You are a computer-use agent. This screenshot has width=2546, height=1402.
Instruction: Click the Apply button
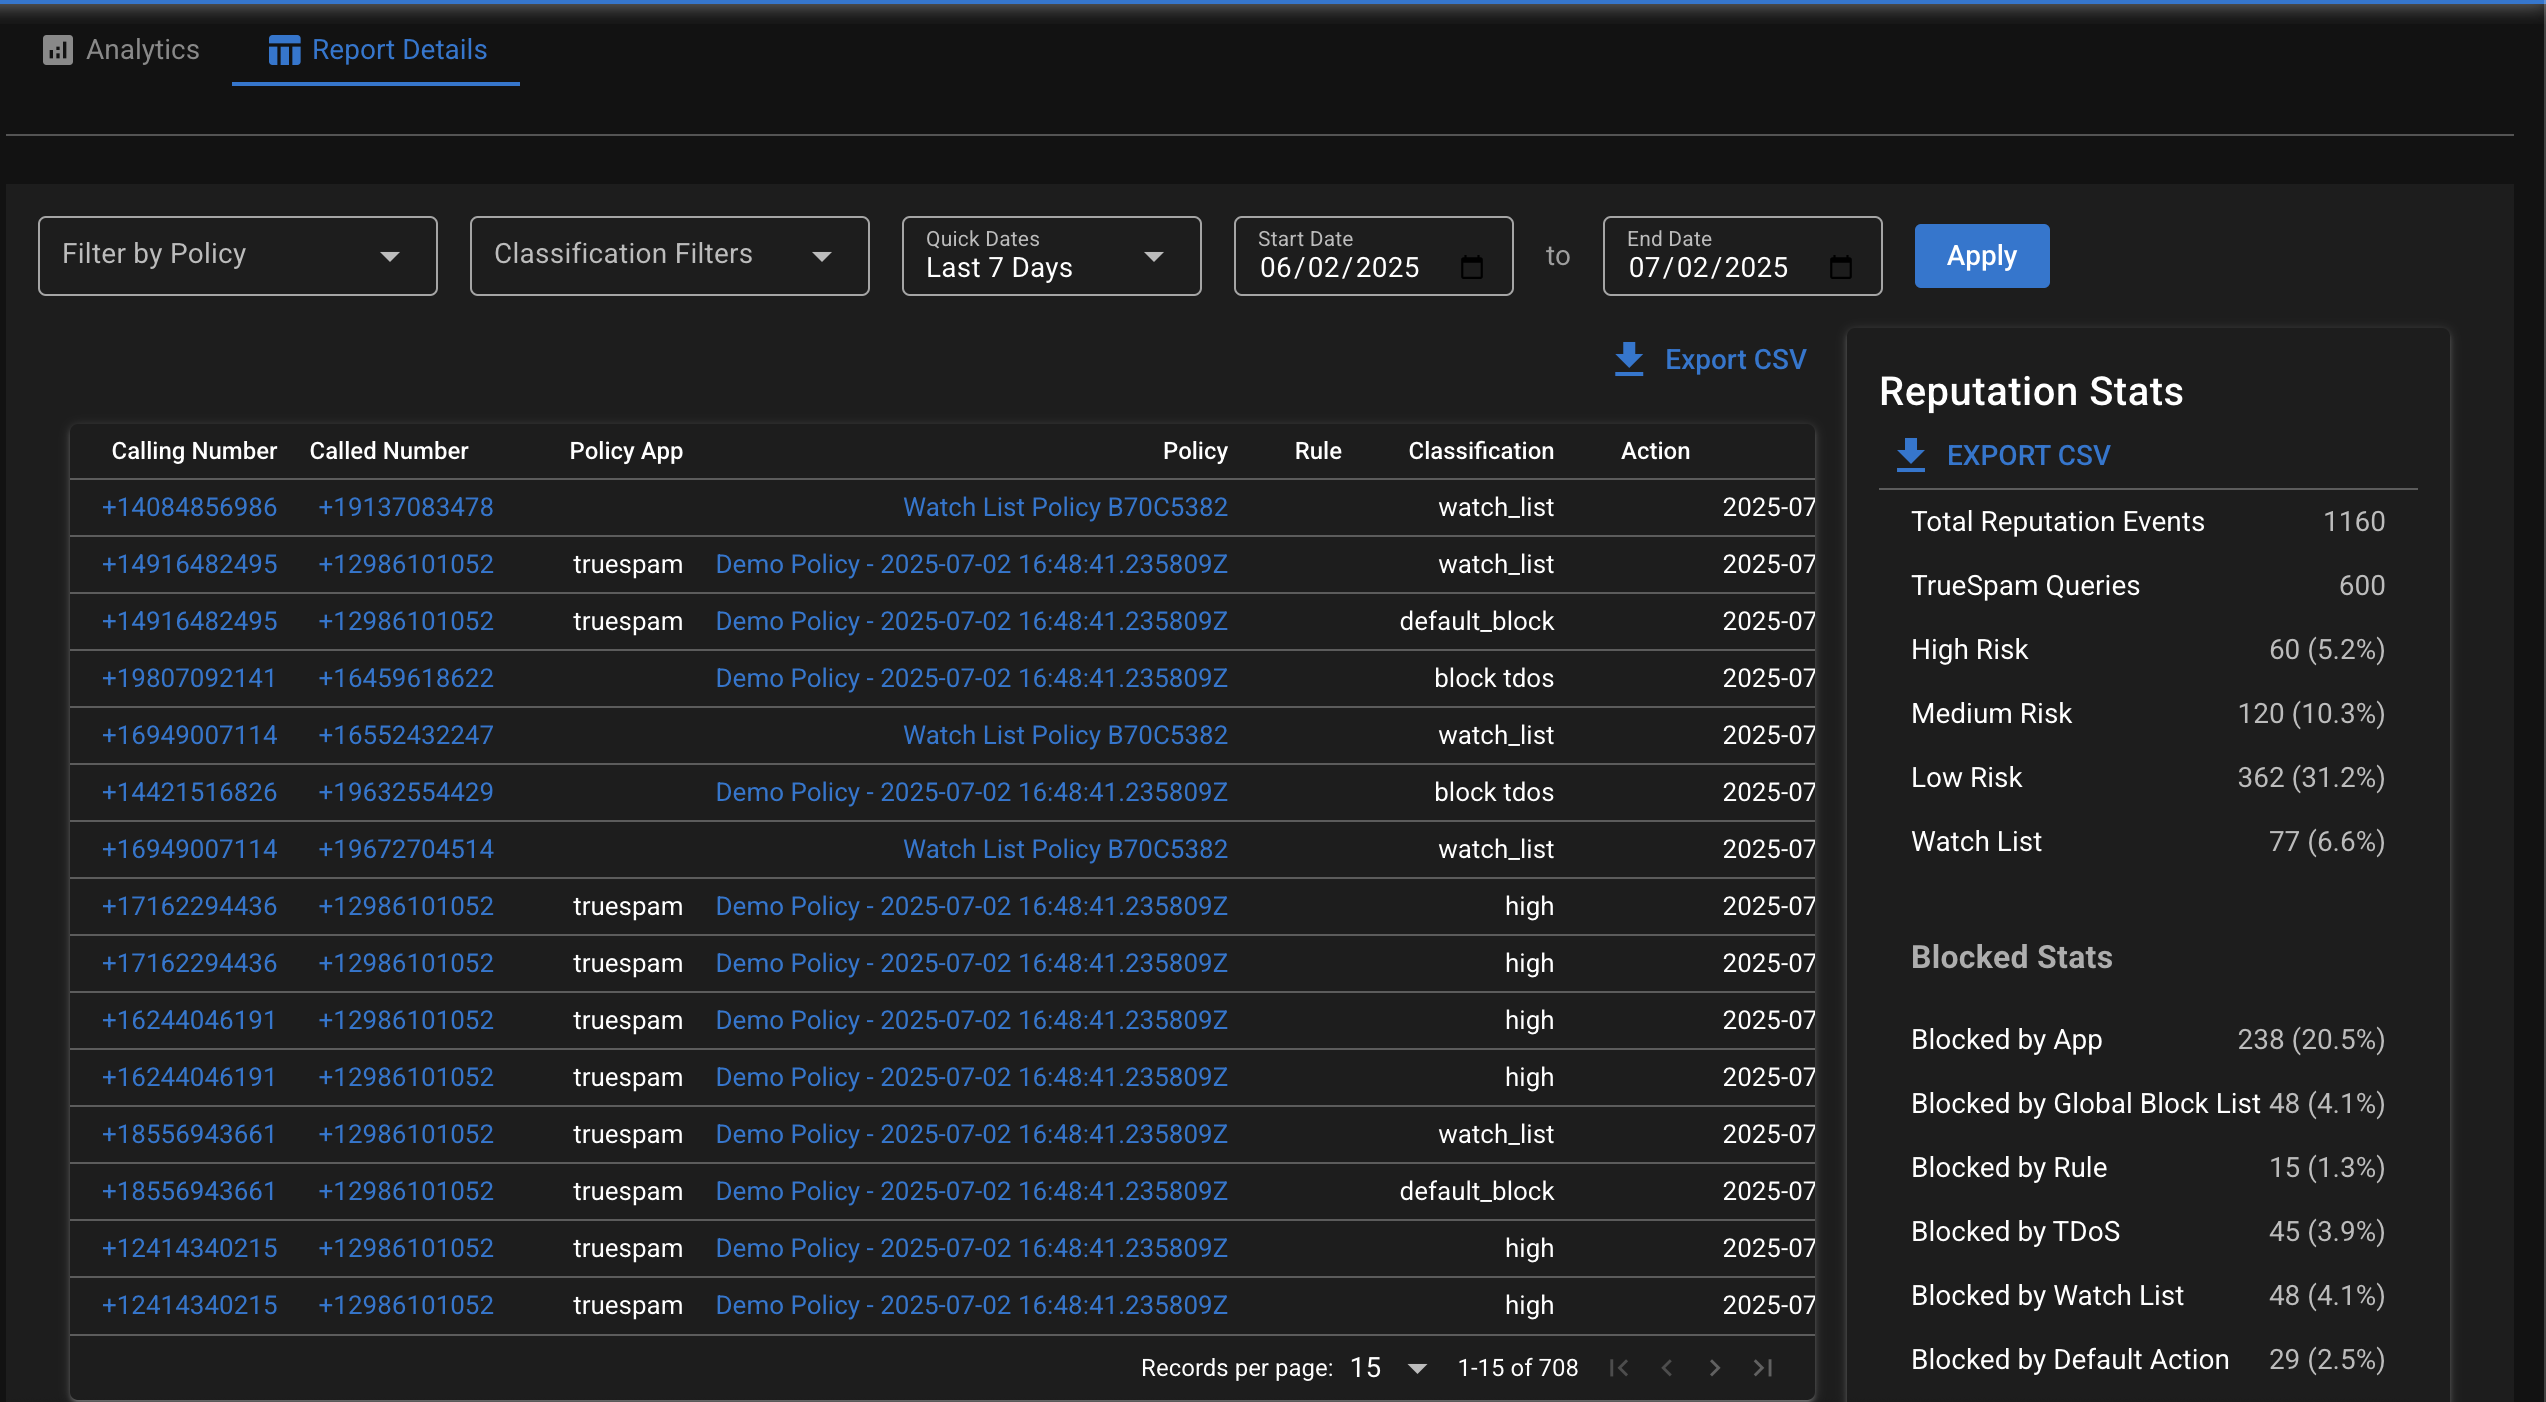[x=1981, y=256]
